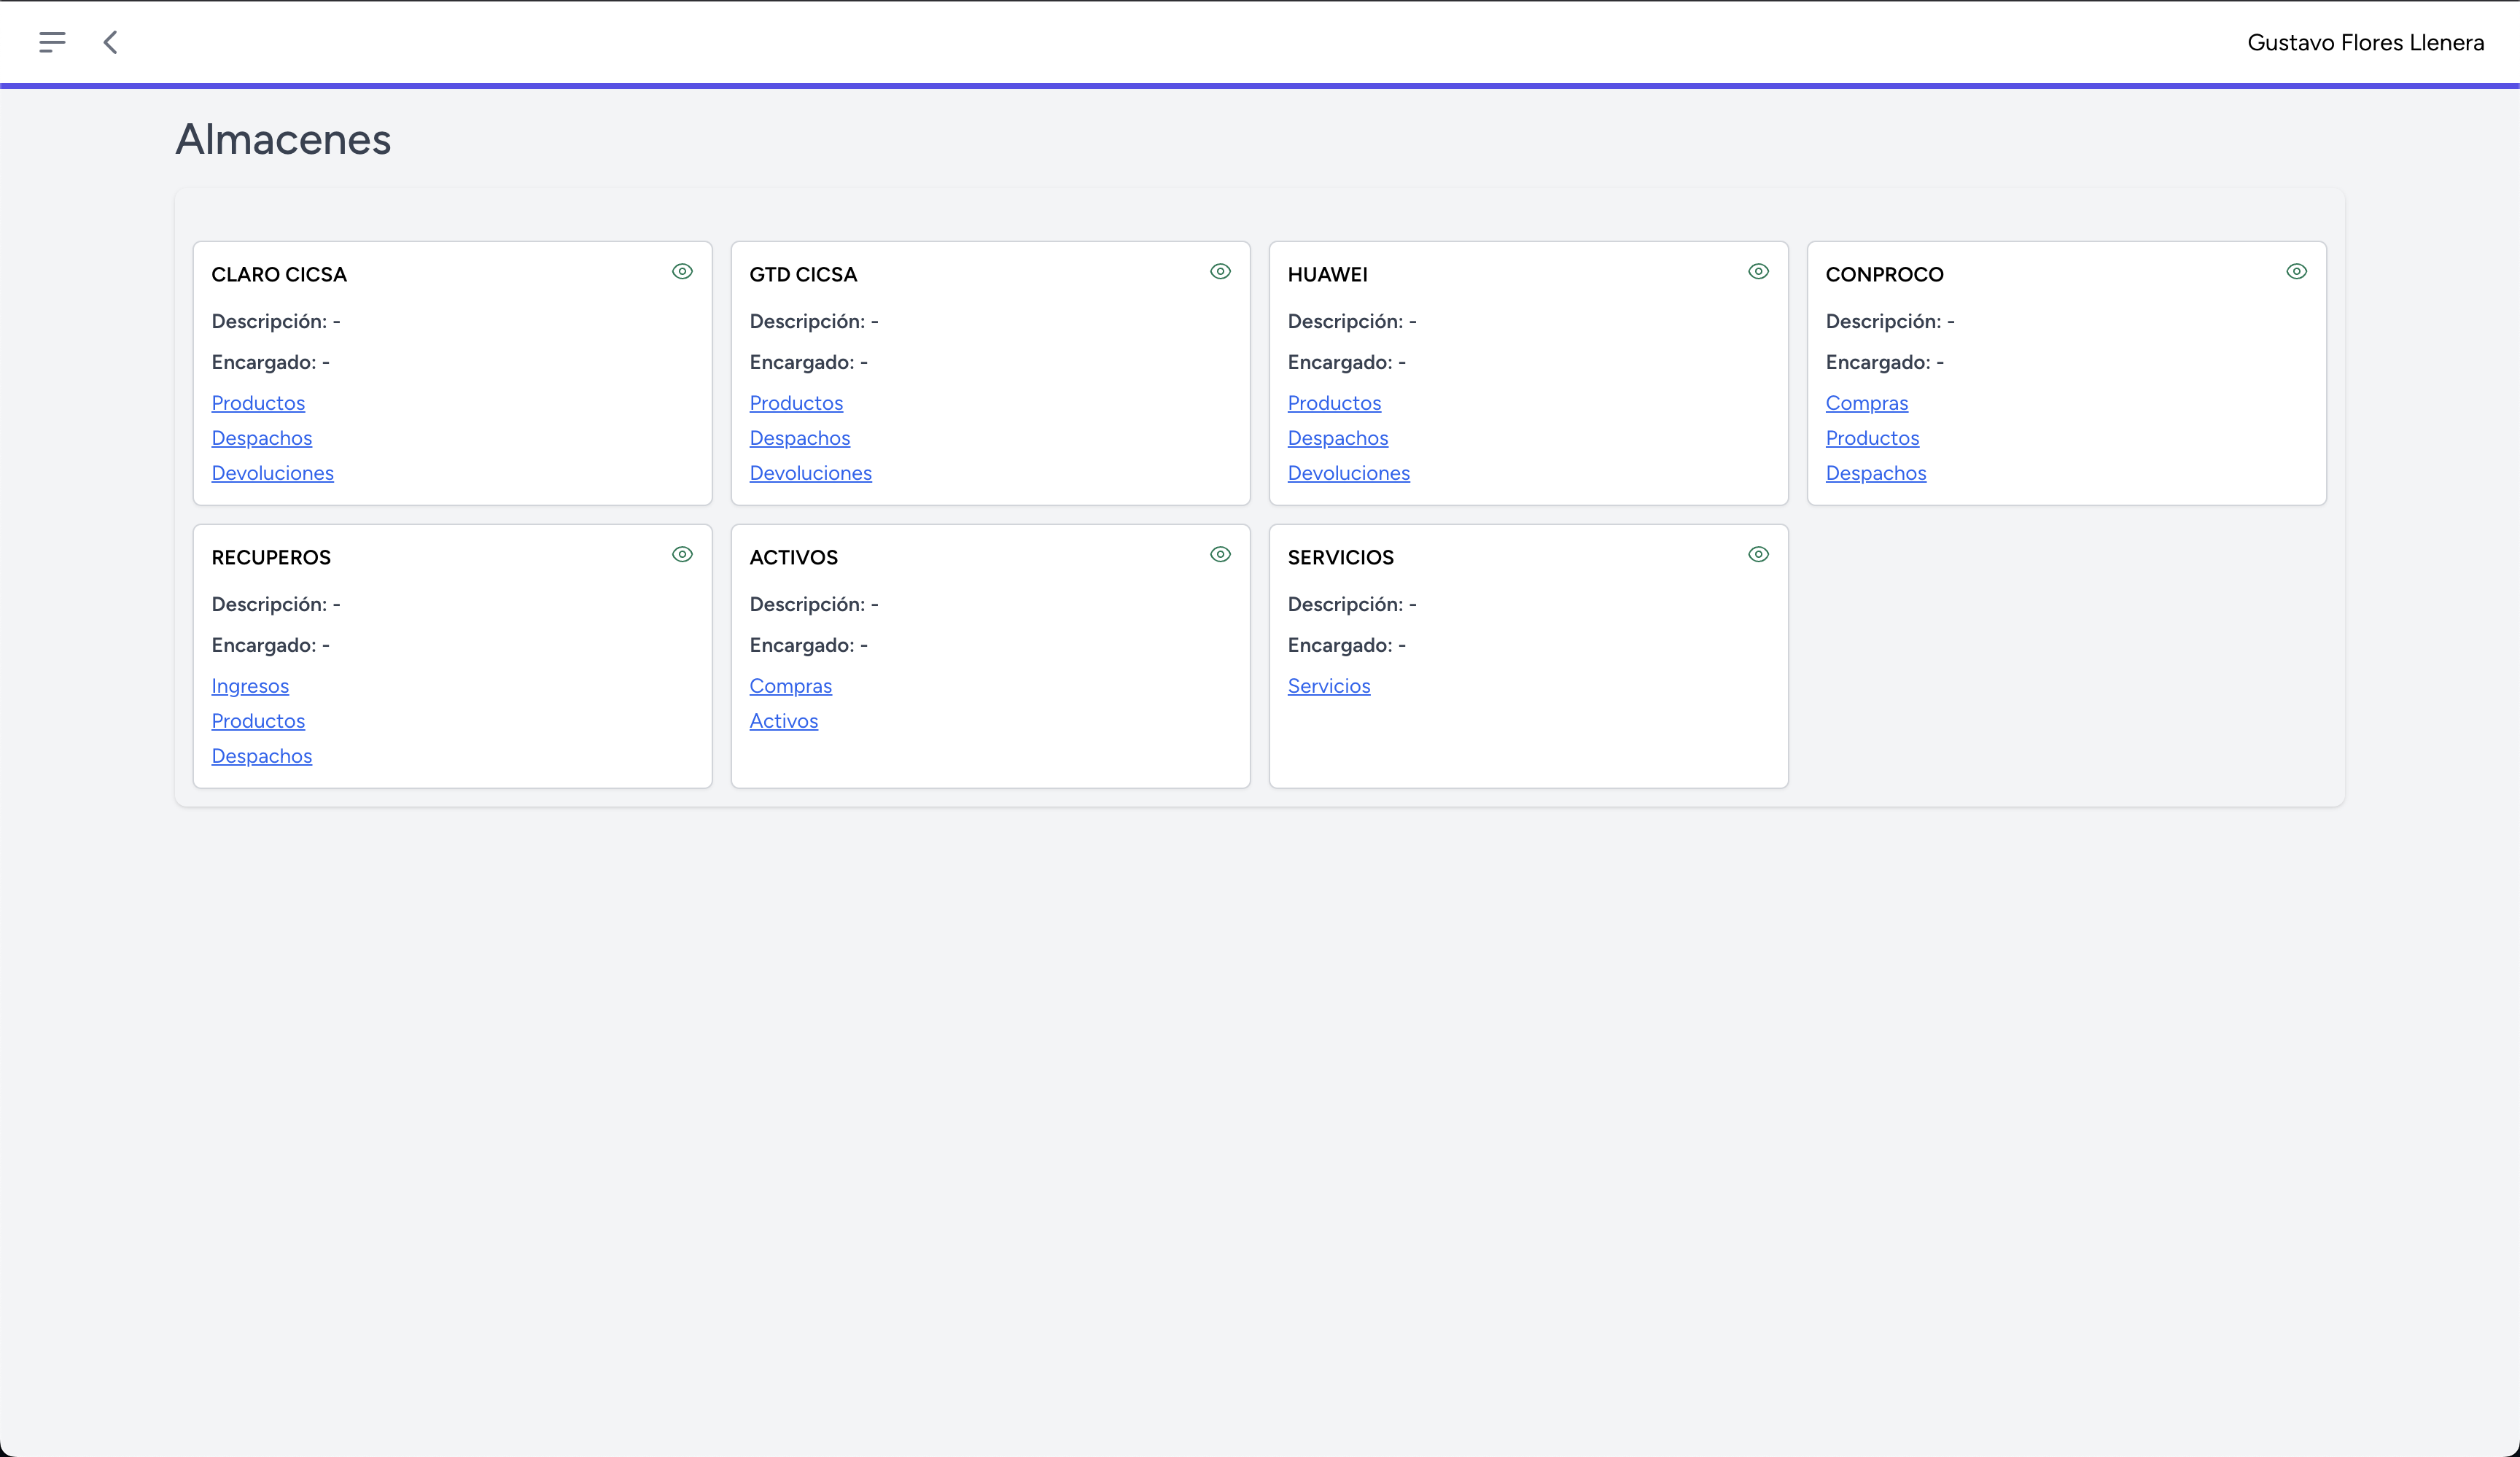The height and width of the screenshot is (1457, 2520).
Task: View ACTIVOS warehouse via eye icon
Action: click(x=1220, y=554)
